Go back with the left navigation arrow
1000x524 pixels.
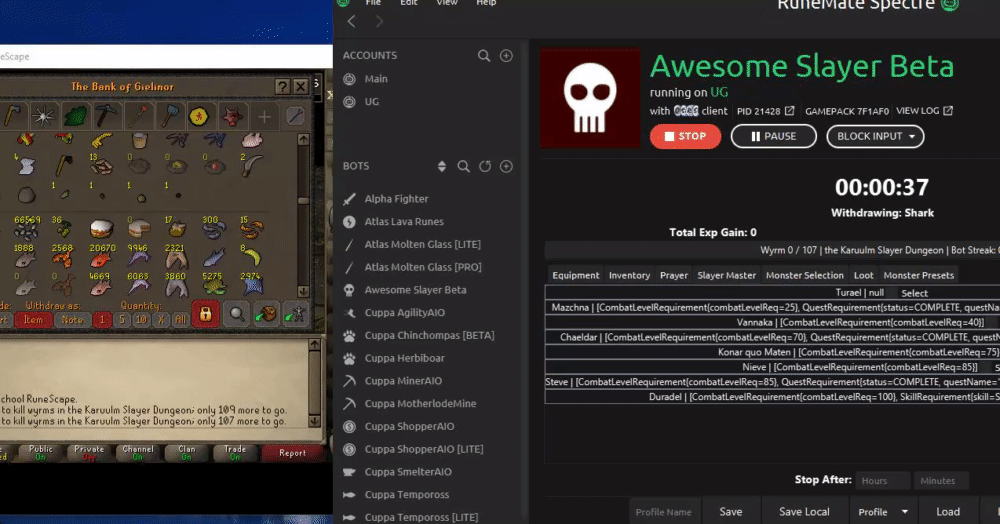(351, 22)
